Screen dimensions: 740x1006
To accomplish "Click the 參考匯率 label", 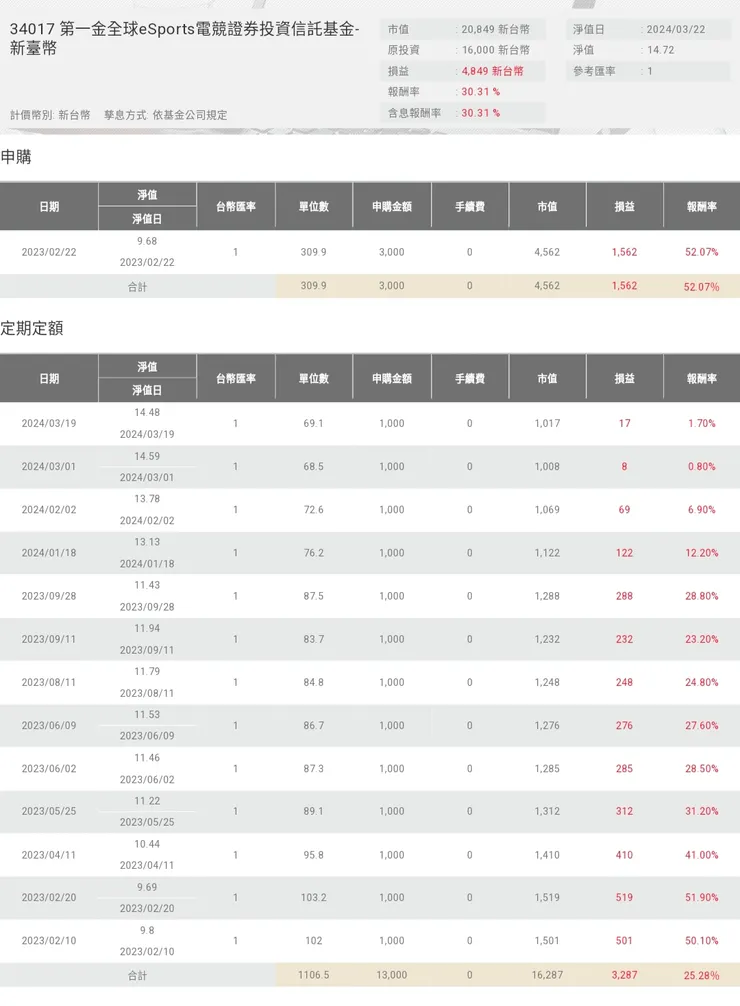I will tap(594, 71).
